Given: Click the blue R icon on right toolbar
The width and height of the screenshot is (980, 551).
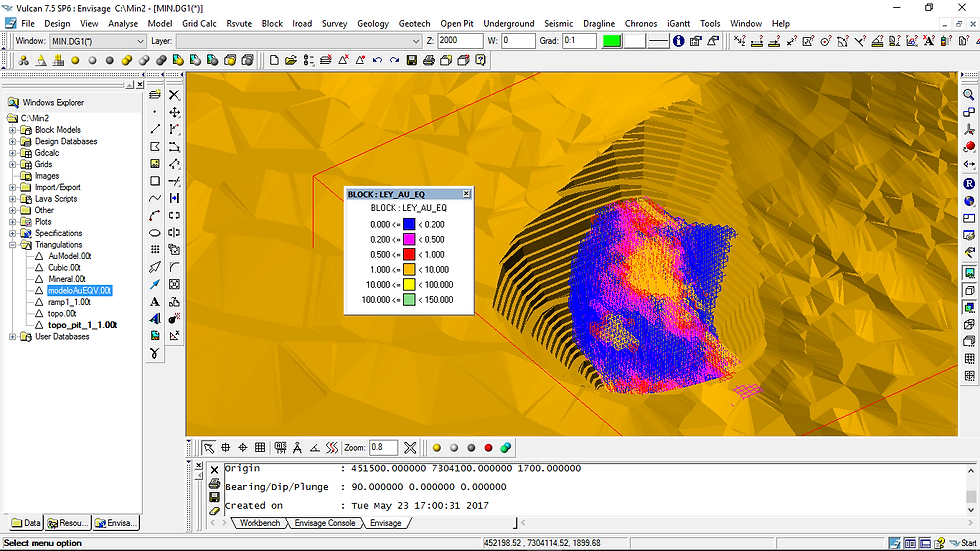Looking at the screenshot, I should [969, 184].
